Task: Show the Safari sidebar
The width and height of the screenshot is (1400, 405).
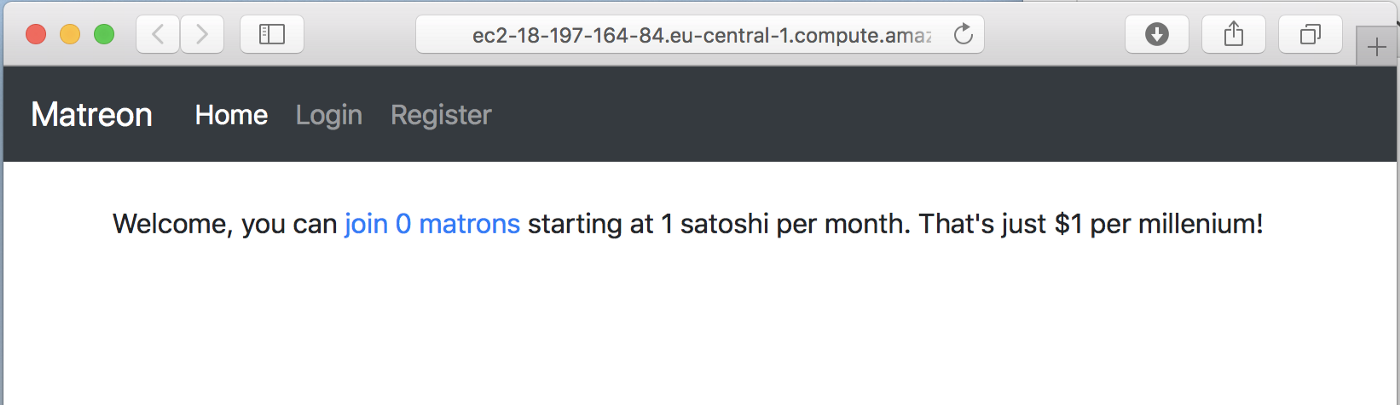Action: pos(272,35)
